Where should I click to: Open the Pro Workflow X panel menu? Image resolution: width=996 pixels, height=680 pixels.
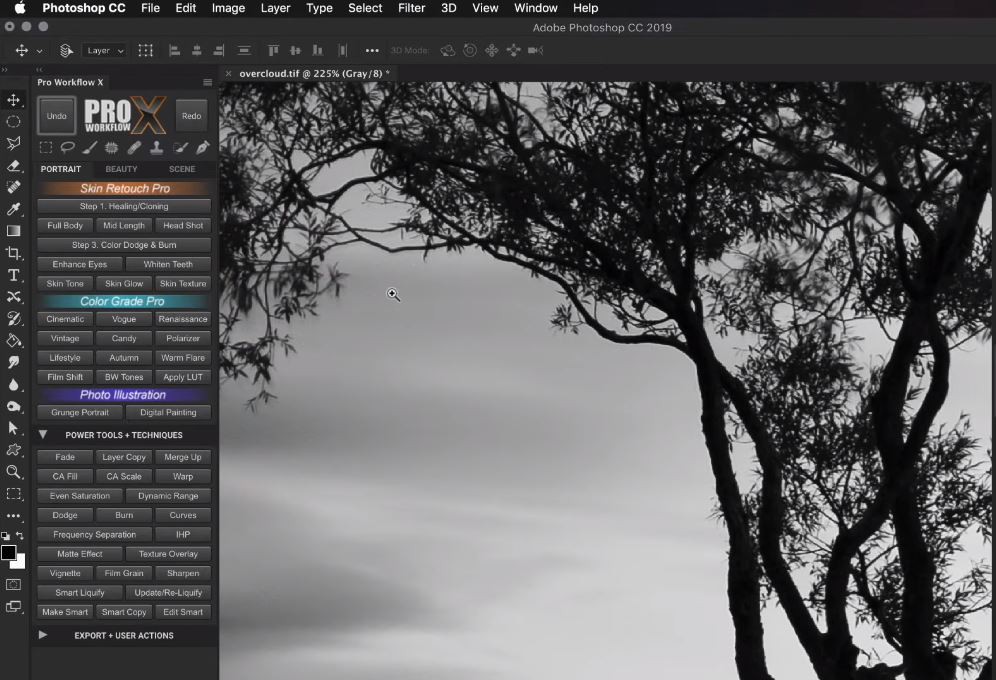[207, 82]
